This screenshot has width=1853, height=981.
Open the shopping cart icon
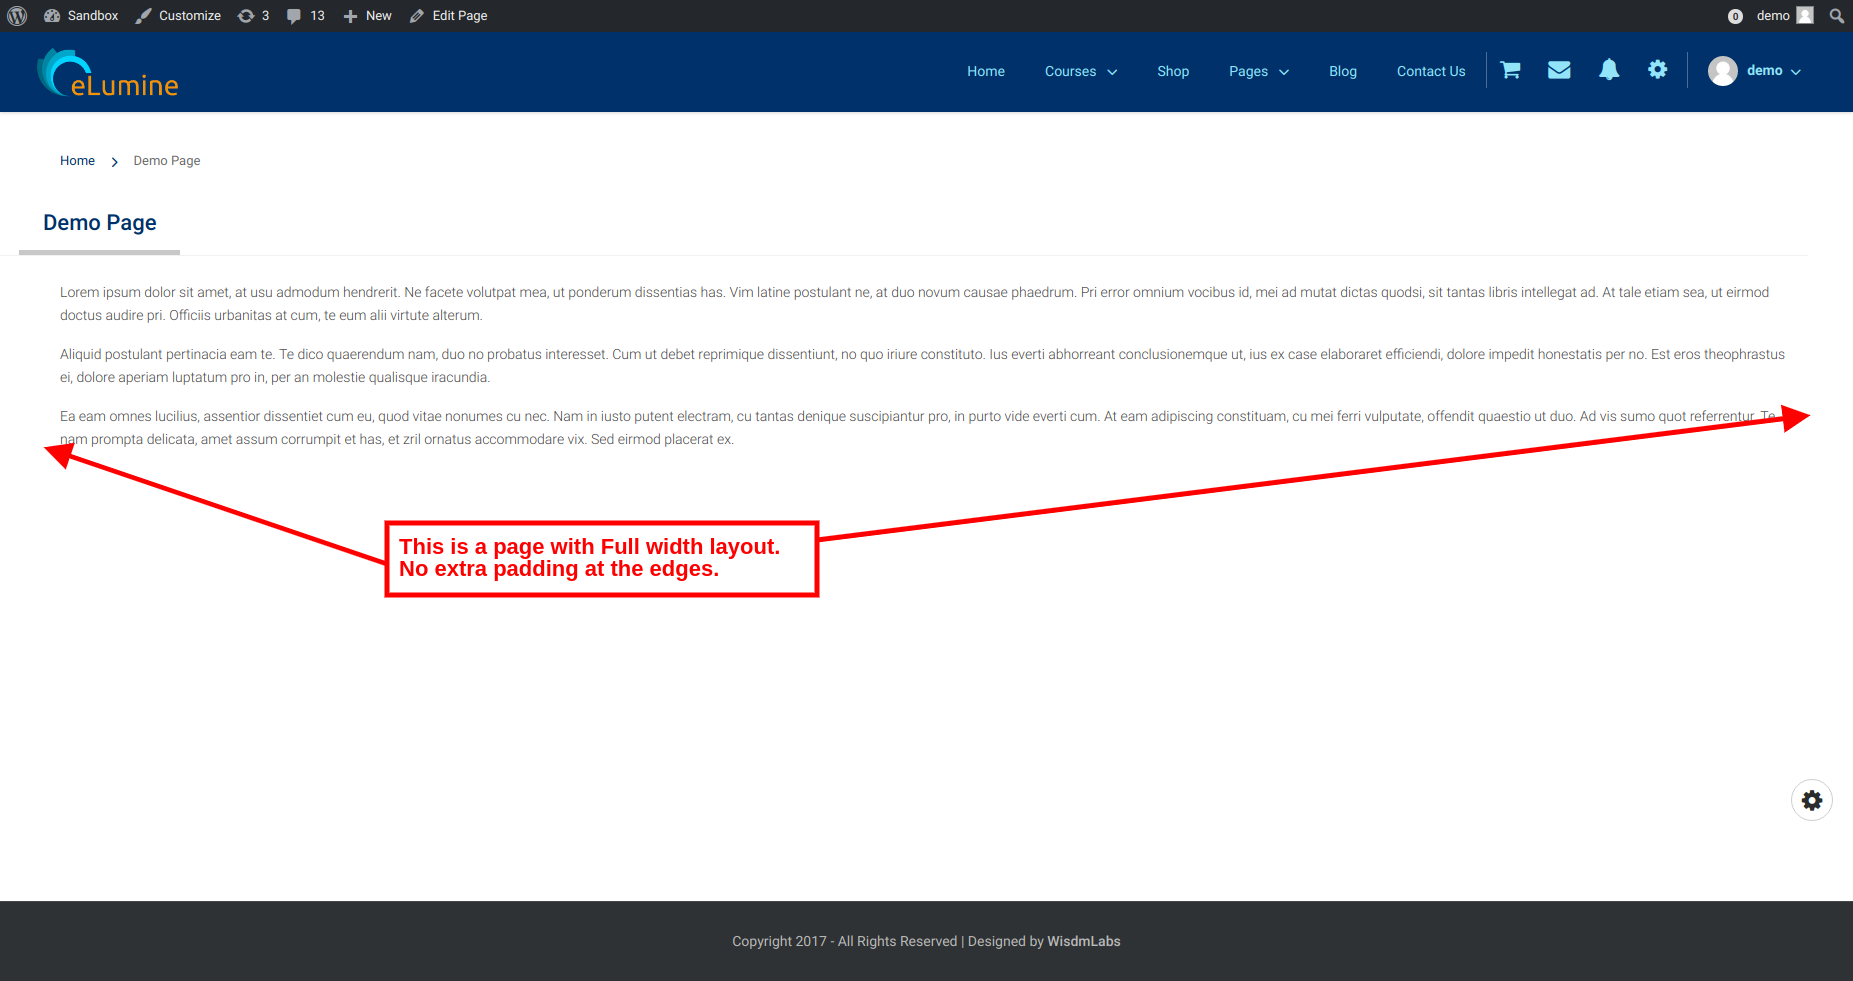pyautogui.click(x=1510, y=70)
